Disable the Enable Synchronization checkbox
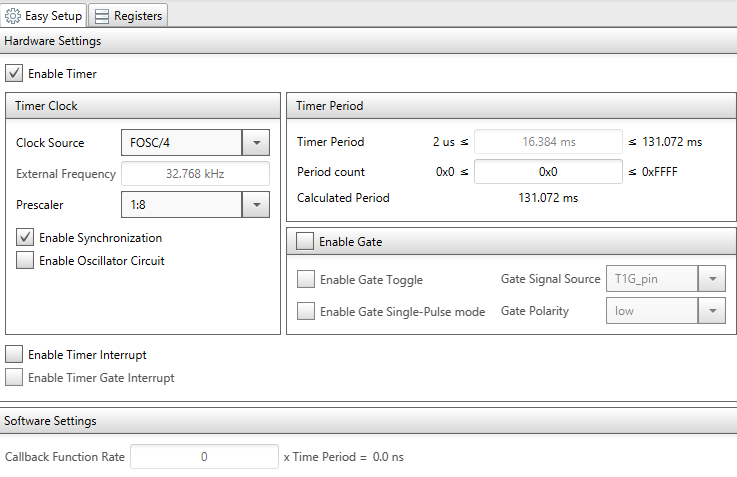The image size is (737, 477). (25, 238)
